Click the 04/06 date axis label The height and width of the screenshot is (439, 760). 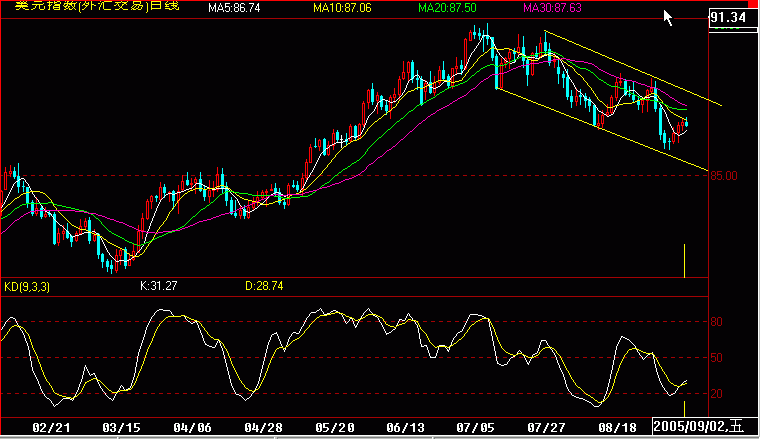[192, 428]
